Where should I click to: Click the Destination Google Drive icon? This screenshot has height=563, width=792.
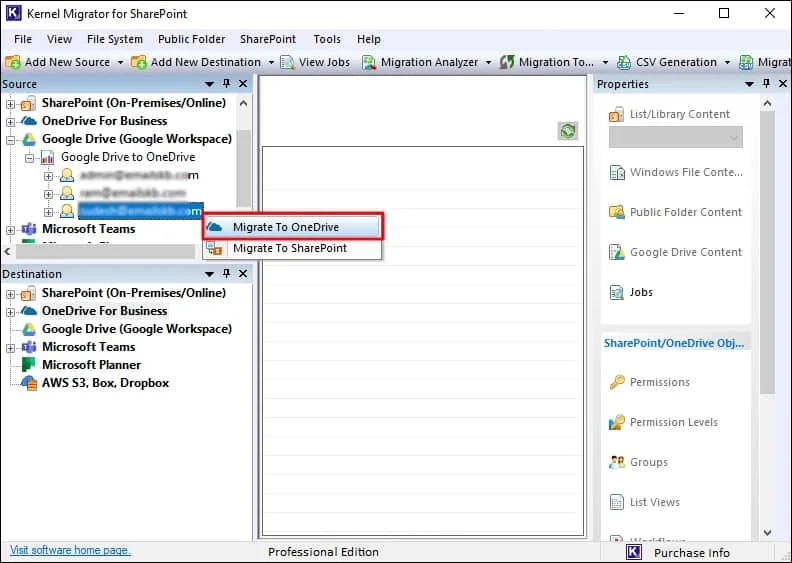tap(29, 329)
